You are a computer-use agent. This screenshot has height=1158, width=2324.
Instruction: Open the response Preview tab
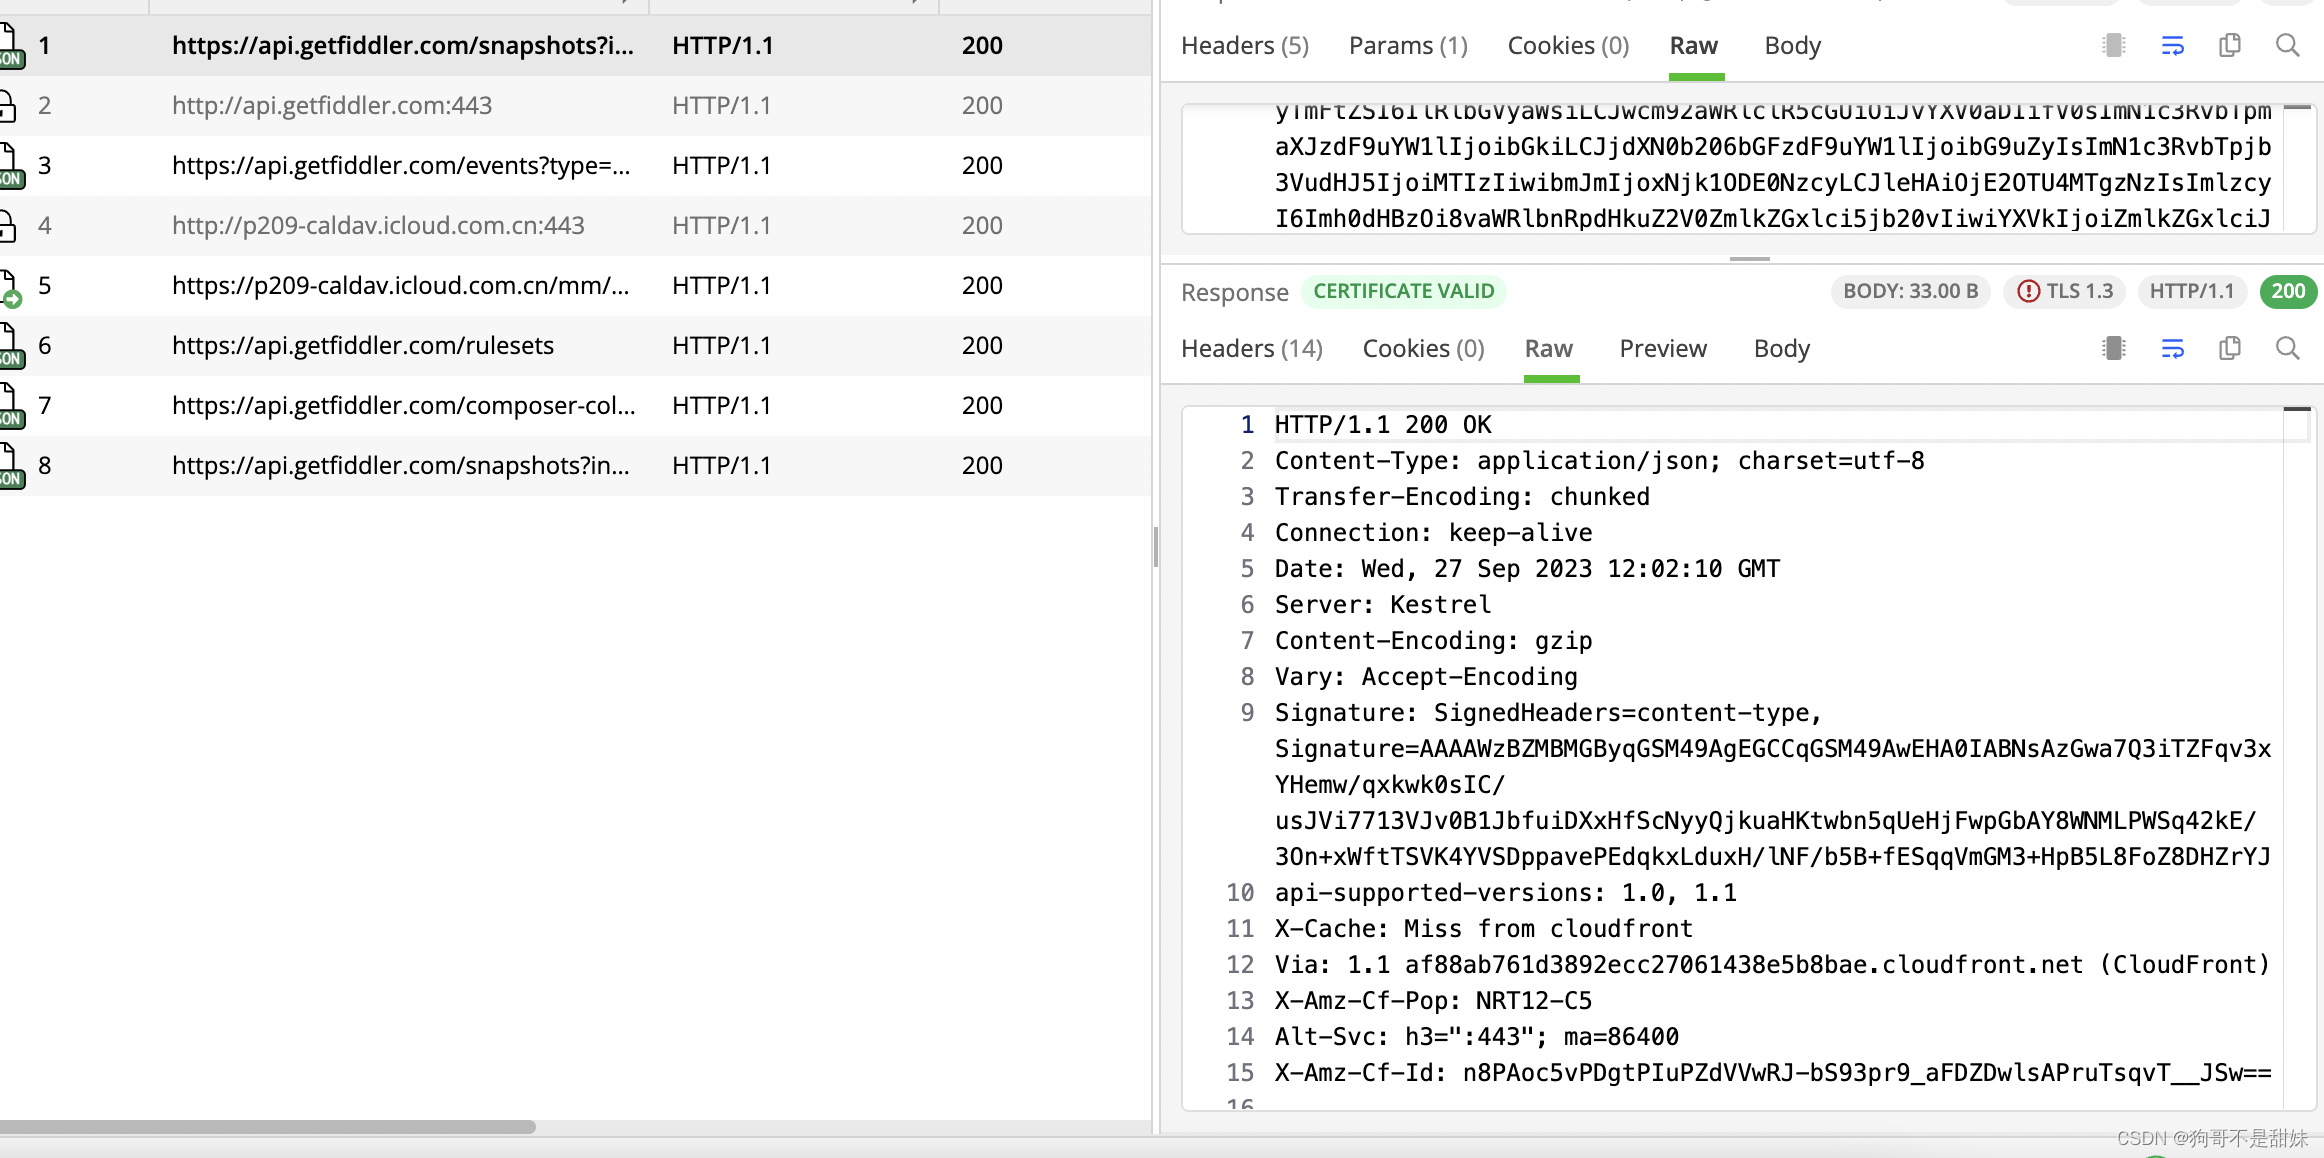(1663, 349)
